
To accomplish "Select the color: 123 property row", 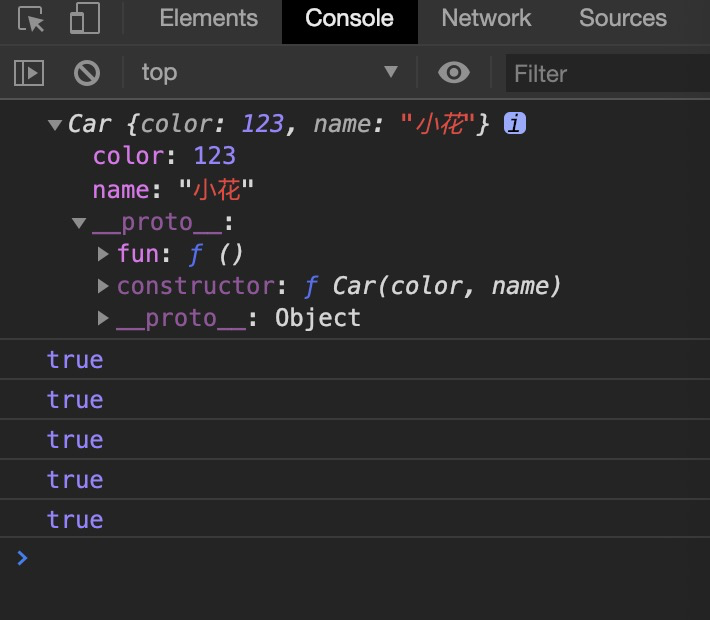I will (164, 156).
